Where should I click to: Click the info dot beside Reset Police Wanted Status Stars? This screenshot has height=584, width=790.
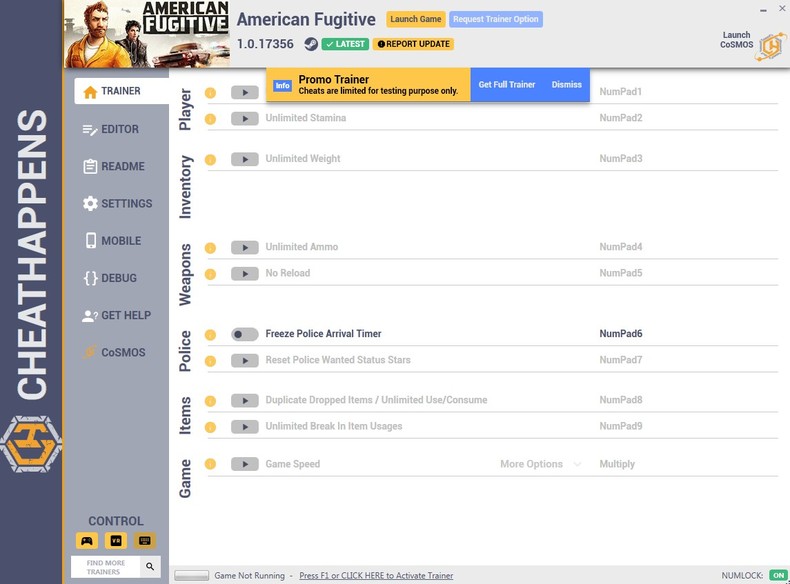point(210,361)
